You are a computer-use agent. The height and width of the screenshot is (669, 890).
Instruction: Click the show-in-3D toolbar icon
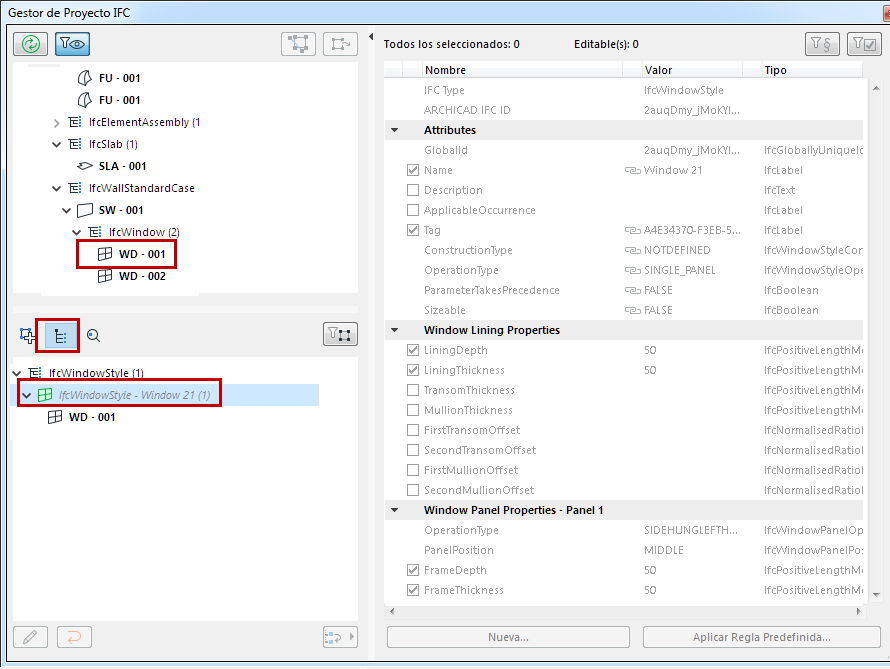[340, 44]
